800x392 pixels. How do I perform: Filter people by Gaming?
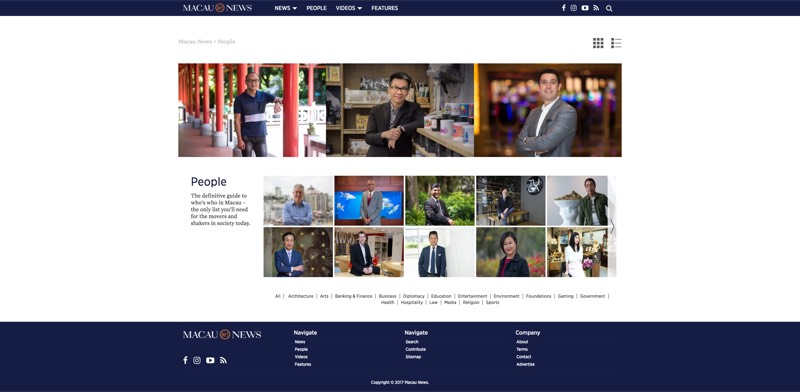tap(565, 296)
